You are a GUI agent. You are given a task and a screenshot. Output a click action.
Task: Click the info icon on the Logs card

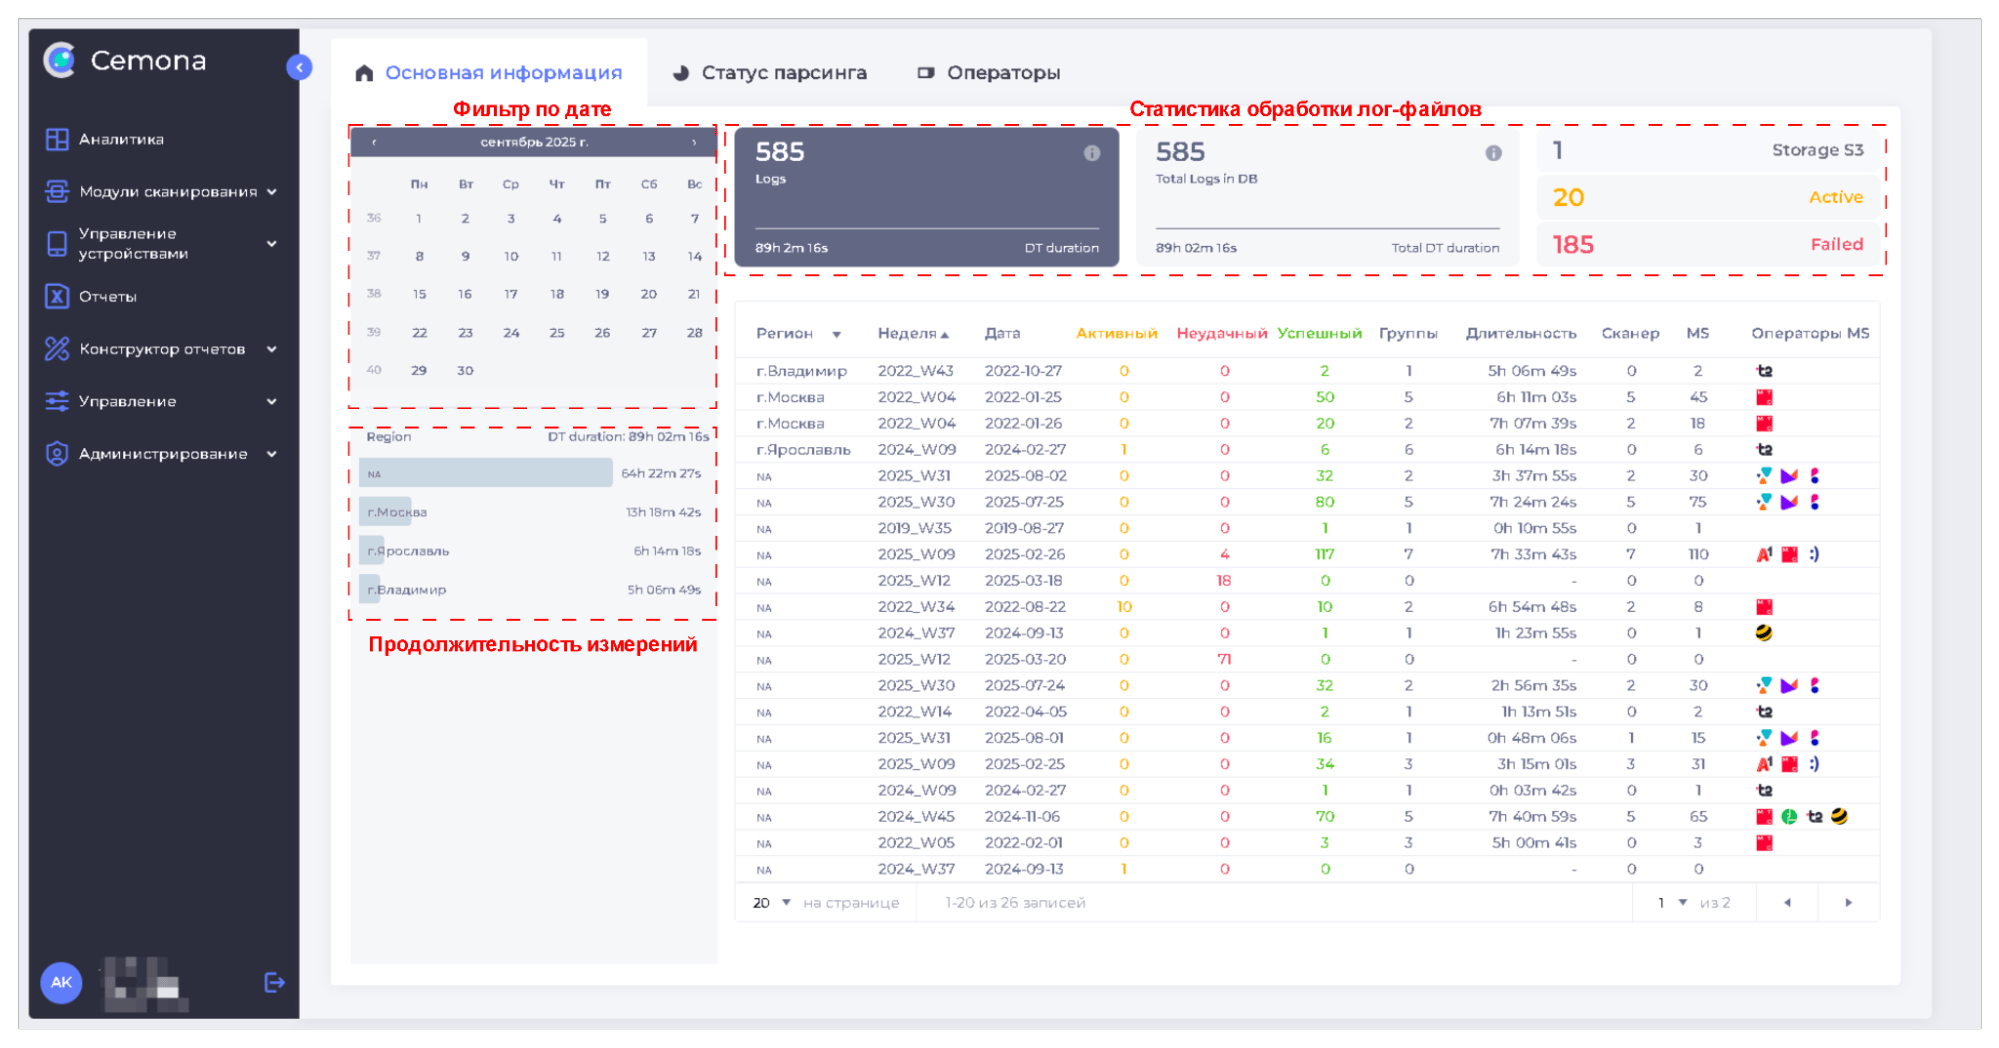1092,152
